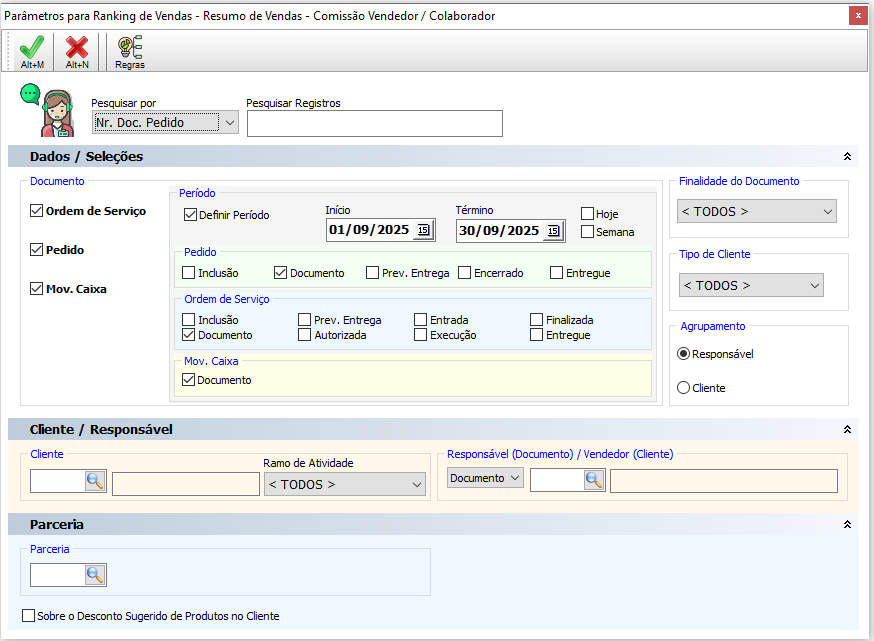Enable the Hoje checkbox
The height and width of the screenshot is (641, 874).
tap(587, 213)
